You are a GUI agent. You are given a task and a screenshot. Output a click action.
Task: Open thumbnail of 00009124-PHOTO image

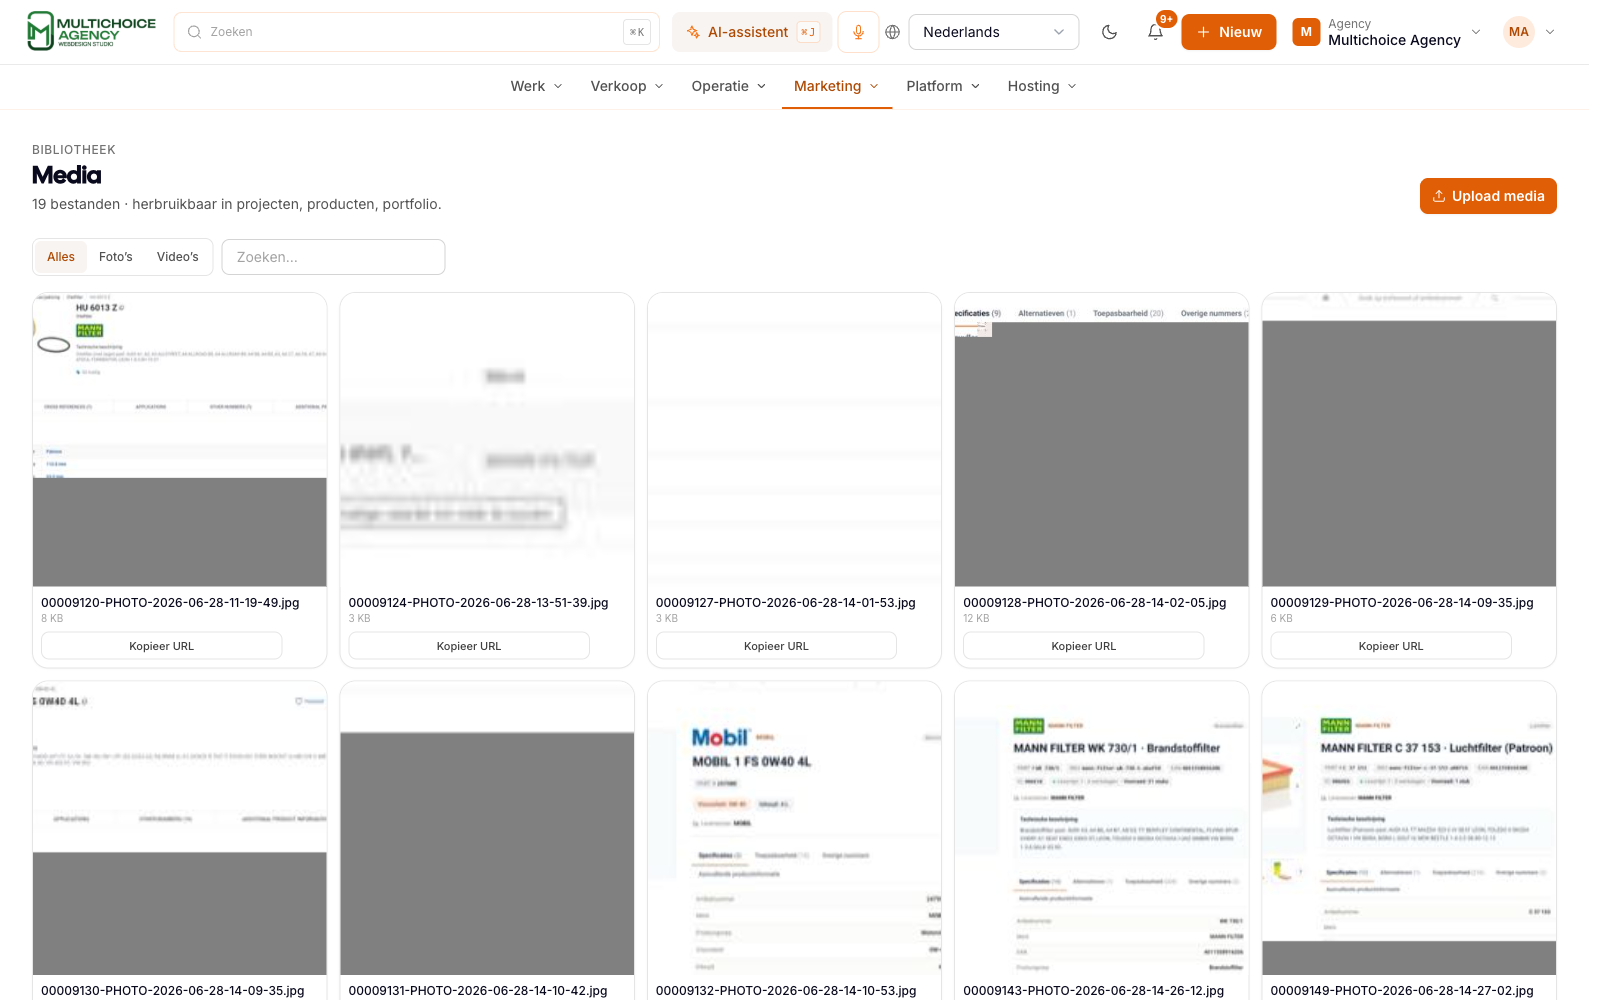click(x=487, y=440)
